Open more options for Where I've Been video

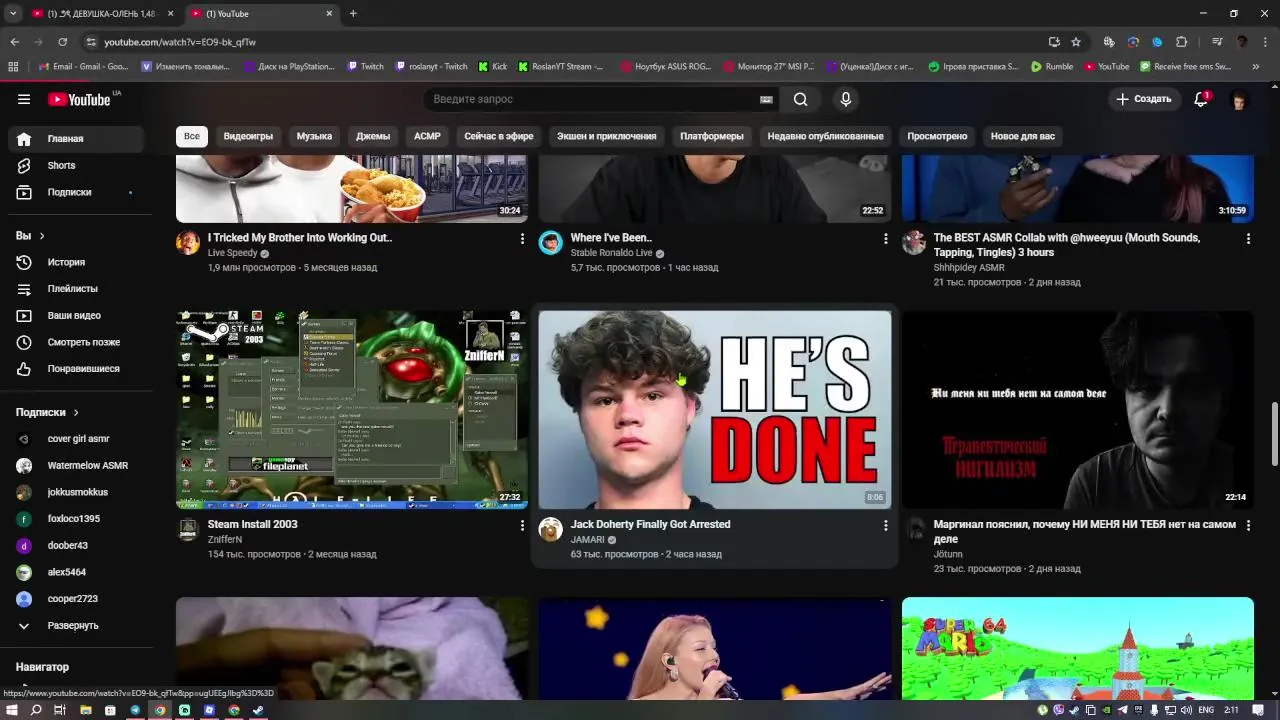(885, 239)
